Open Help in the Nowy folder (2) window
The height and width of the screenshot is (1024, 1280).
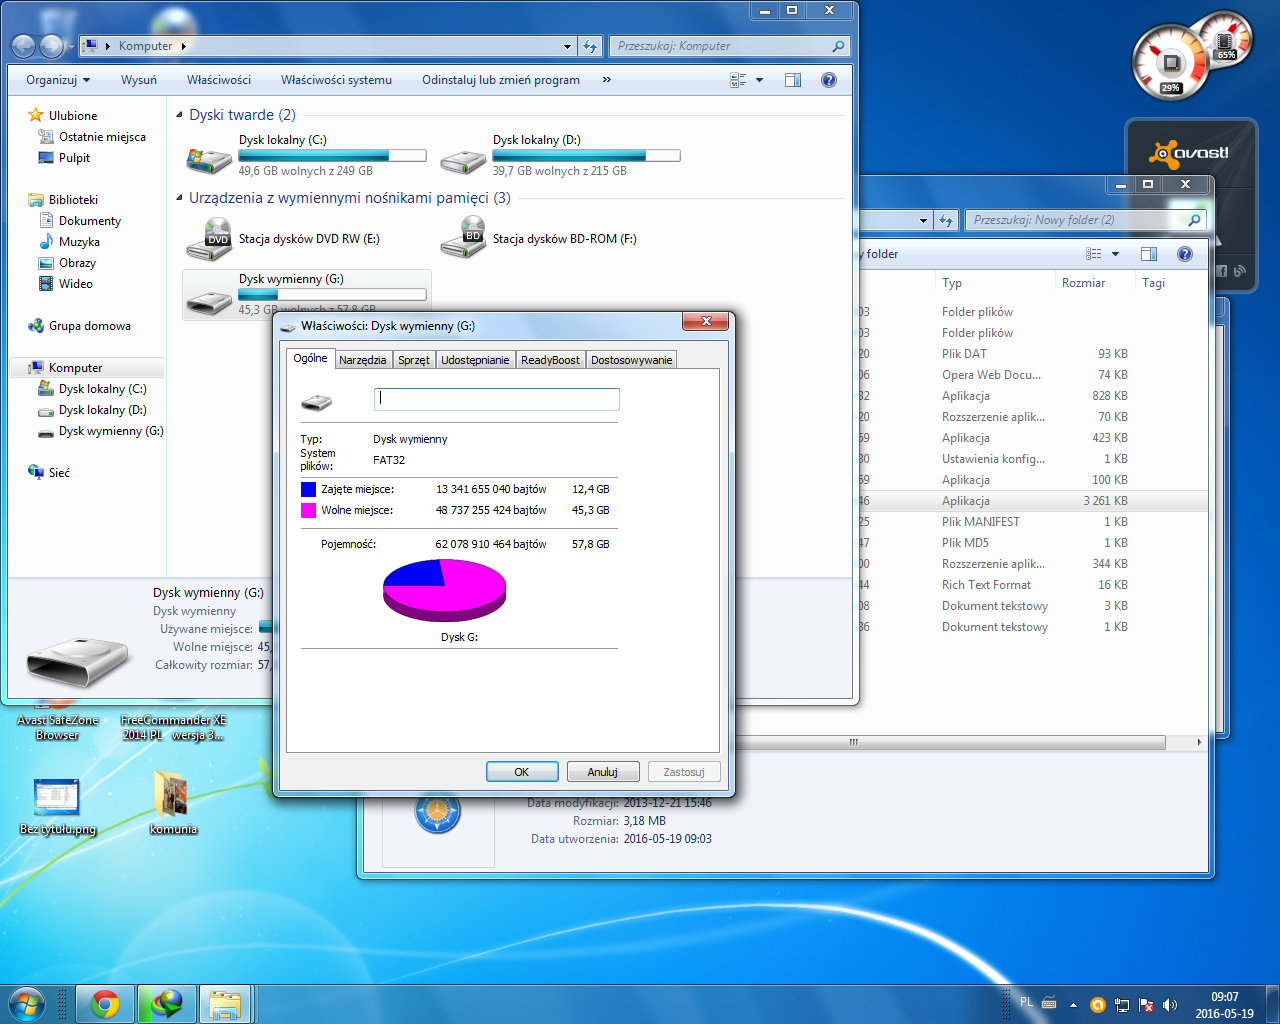click(1185, 254)
